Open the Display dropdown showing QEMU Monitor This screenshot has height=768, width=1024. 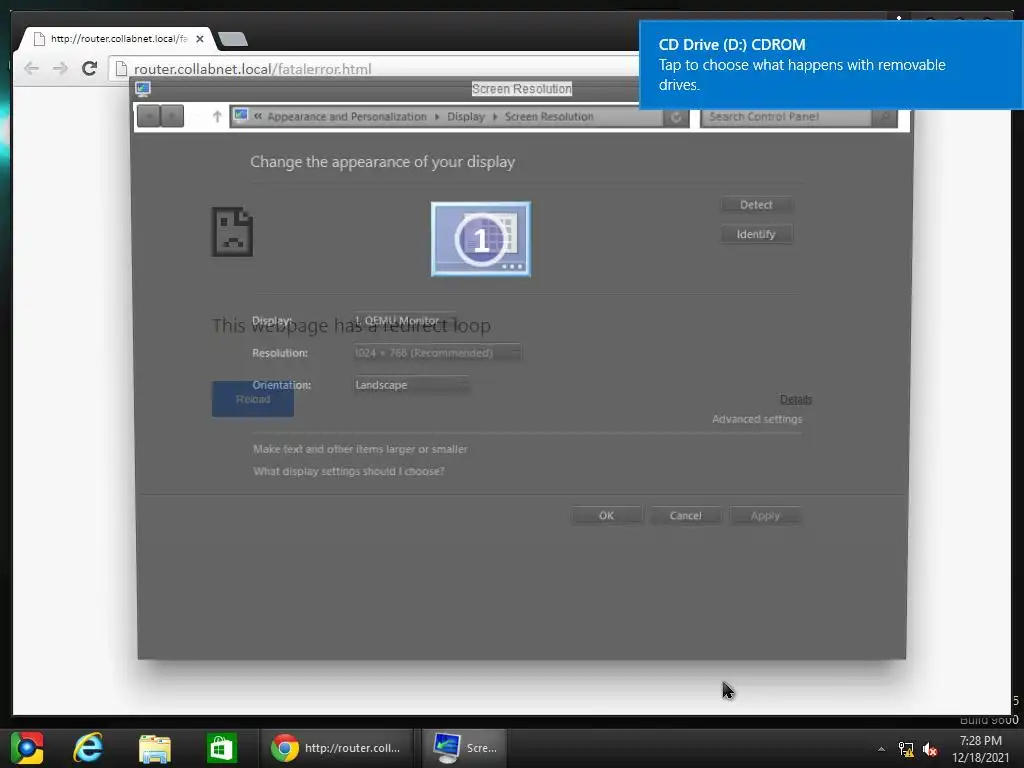tap(404, 321)
